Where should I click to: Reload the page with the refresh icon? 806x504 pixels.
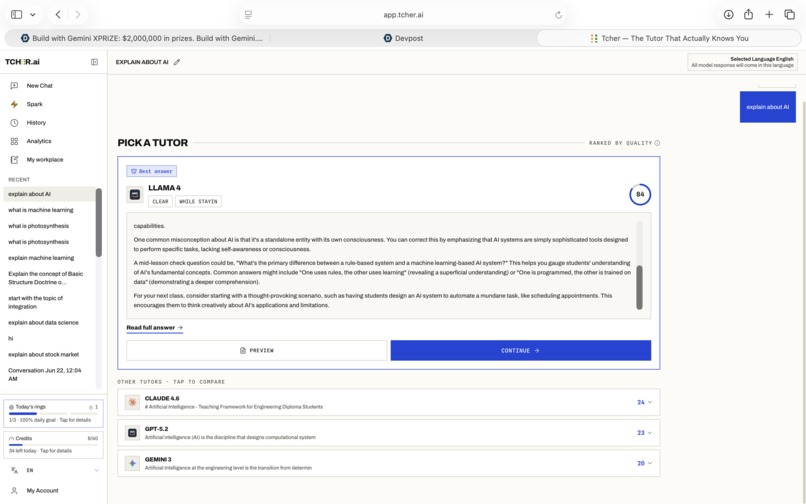[x=558, y=15]
